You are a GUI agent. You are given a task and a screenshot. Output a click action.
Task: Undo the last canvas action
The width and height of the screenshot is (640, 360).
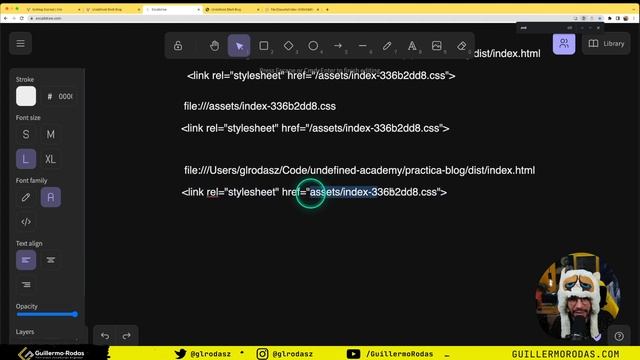pos(105,336)
